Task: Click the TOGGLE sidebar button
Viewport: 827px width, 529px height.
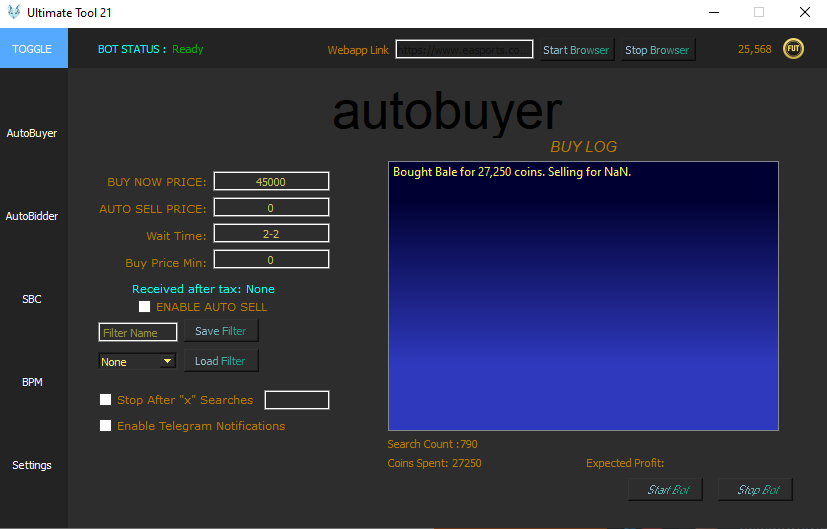Action: pyautogui.click(x=32, y=49)
